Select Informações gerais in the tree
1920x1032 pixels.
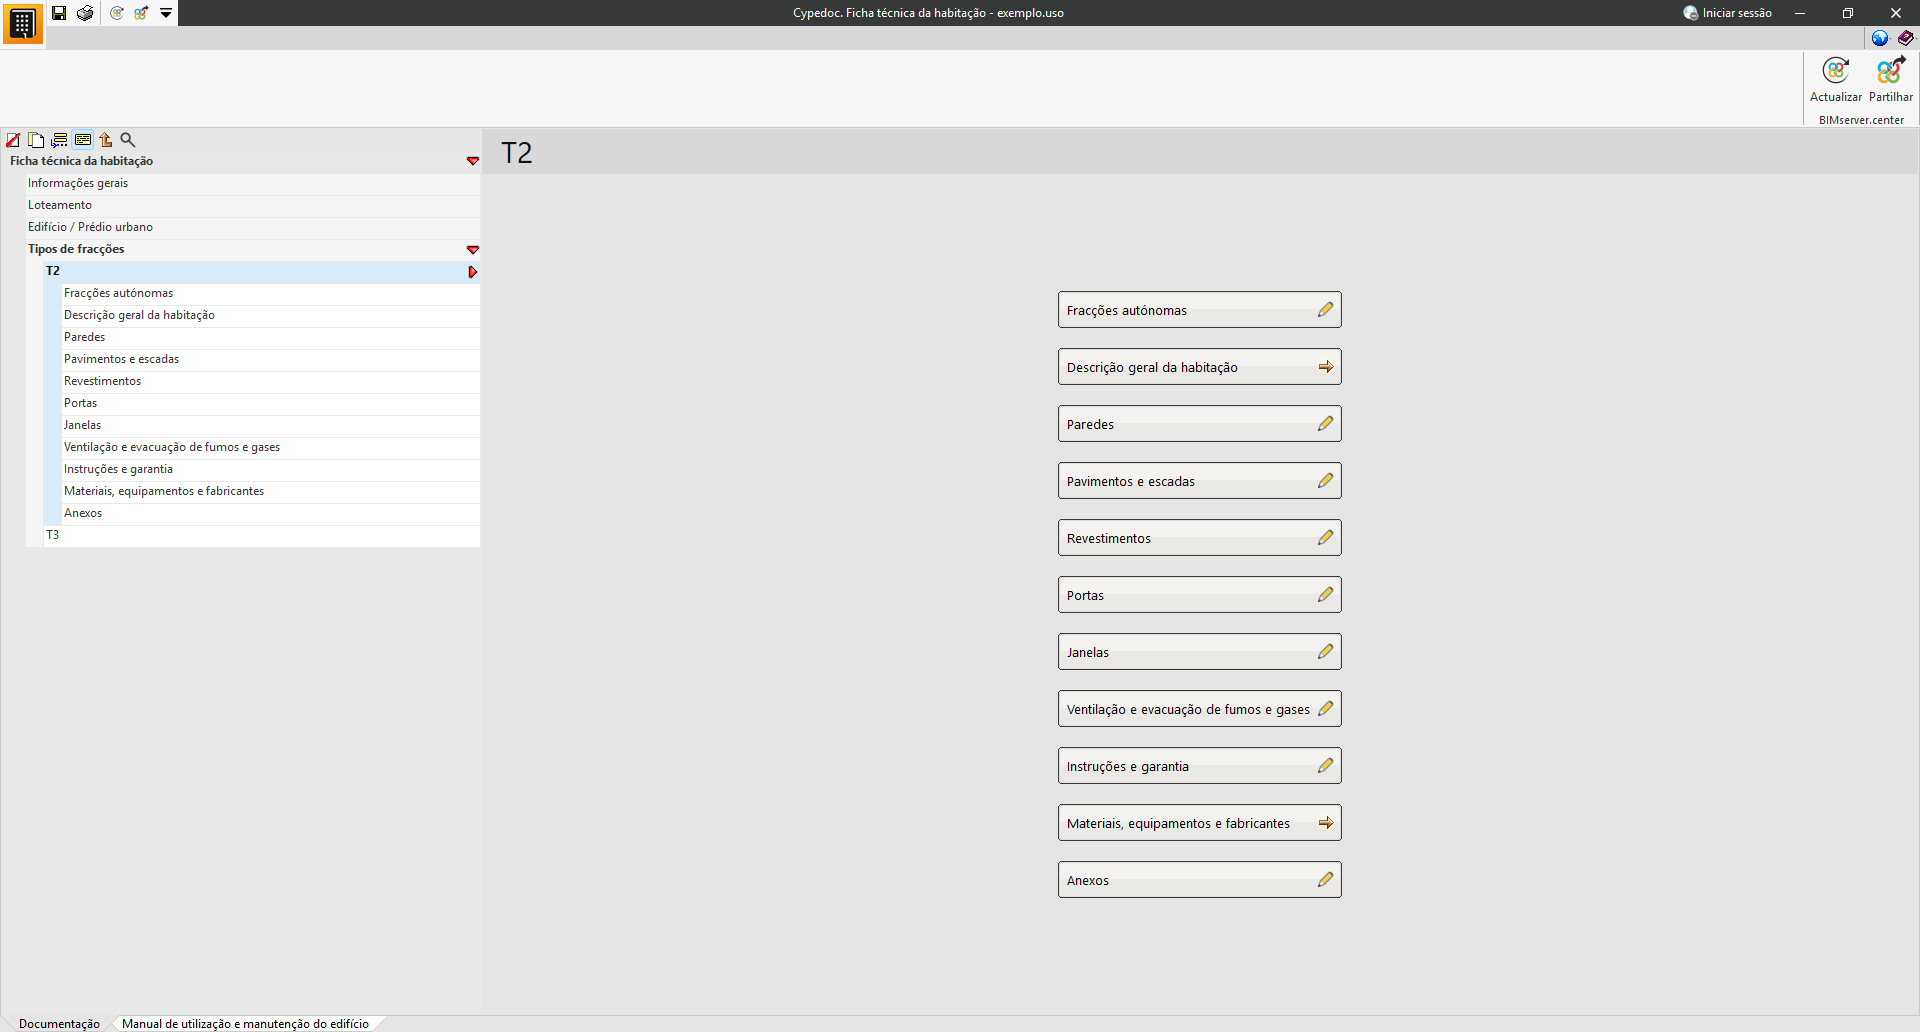(253, 183)
